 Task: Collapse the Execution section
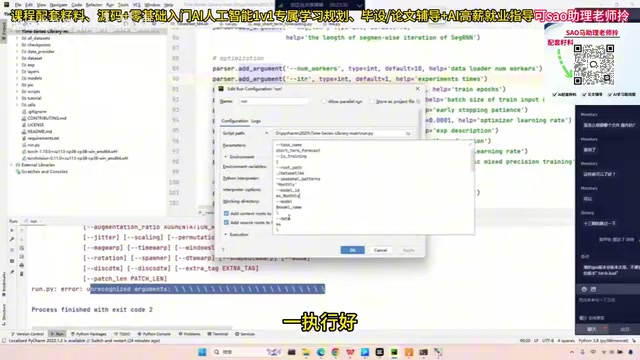226,235
